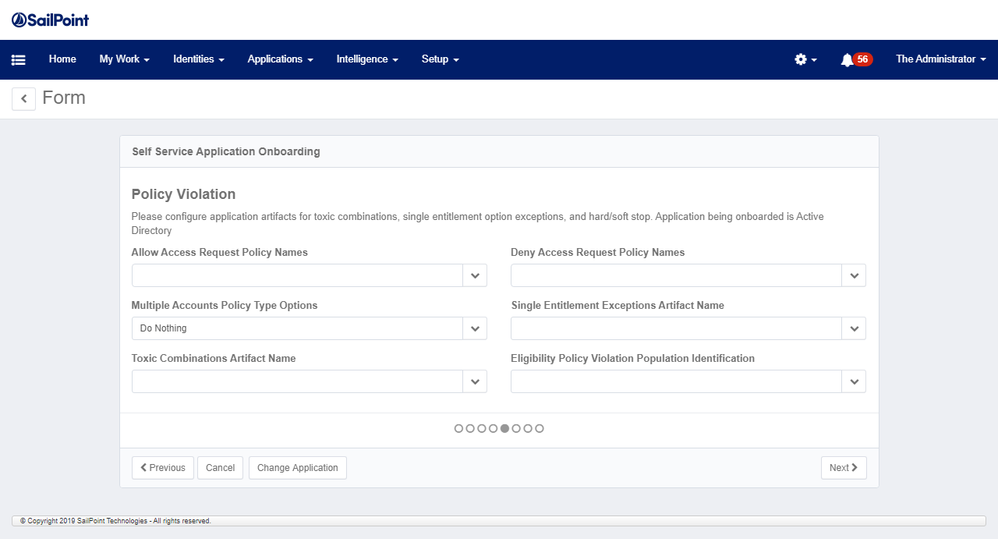Expand Deny Access Request Policy Names dropdown

pos(853,275)
